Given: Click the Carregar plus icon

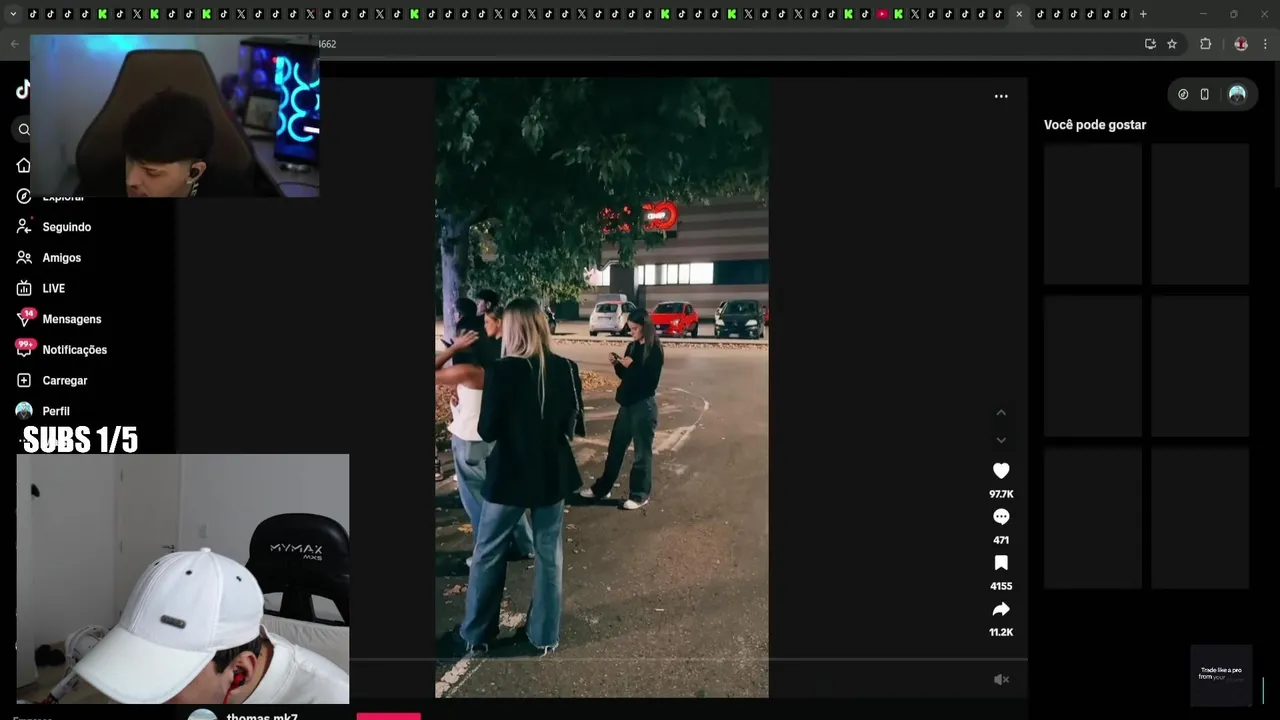Looking at the screenshot, I should 24,381.
